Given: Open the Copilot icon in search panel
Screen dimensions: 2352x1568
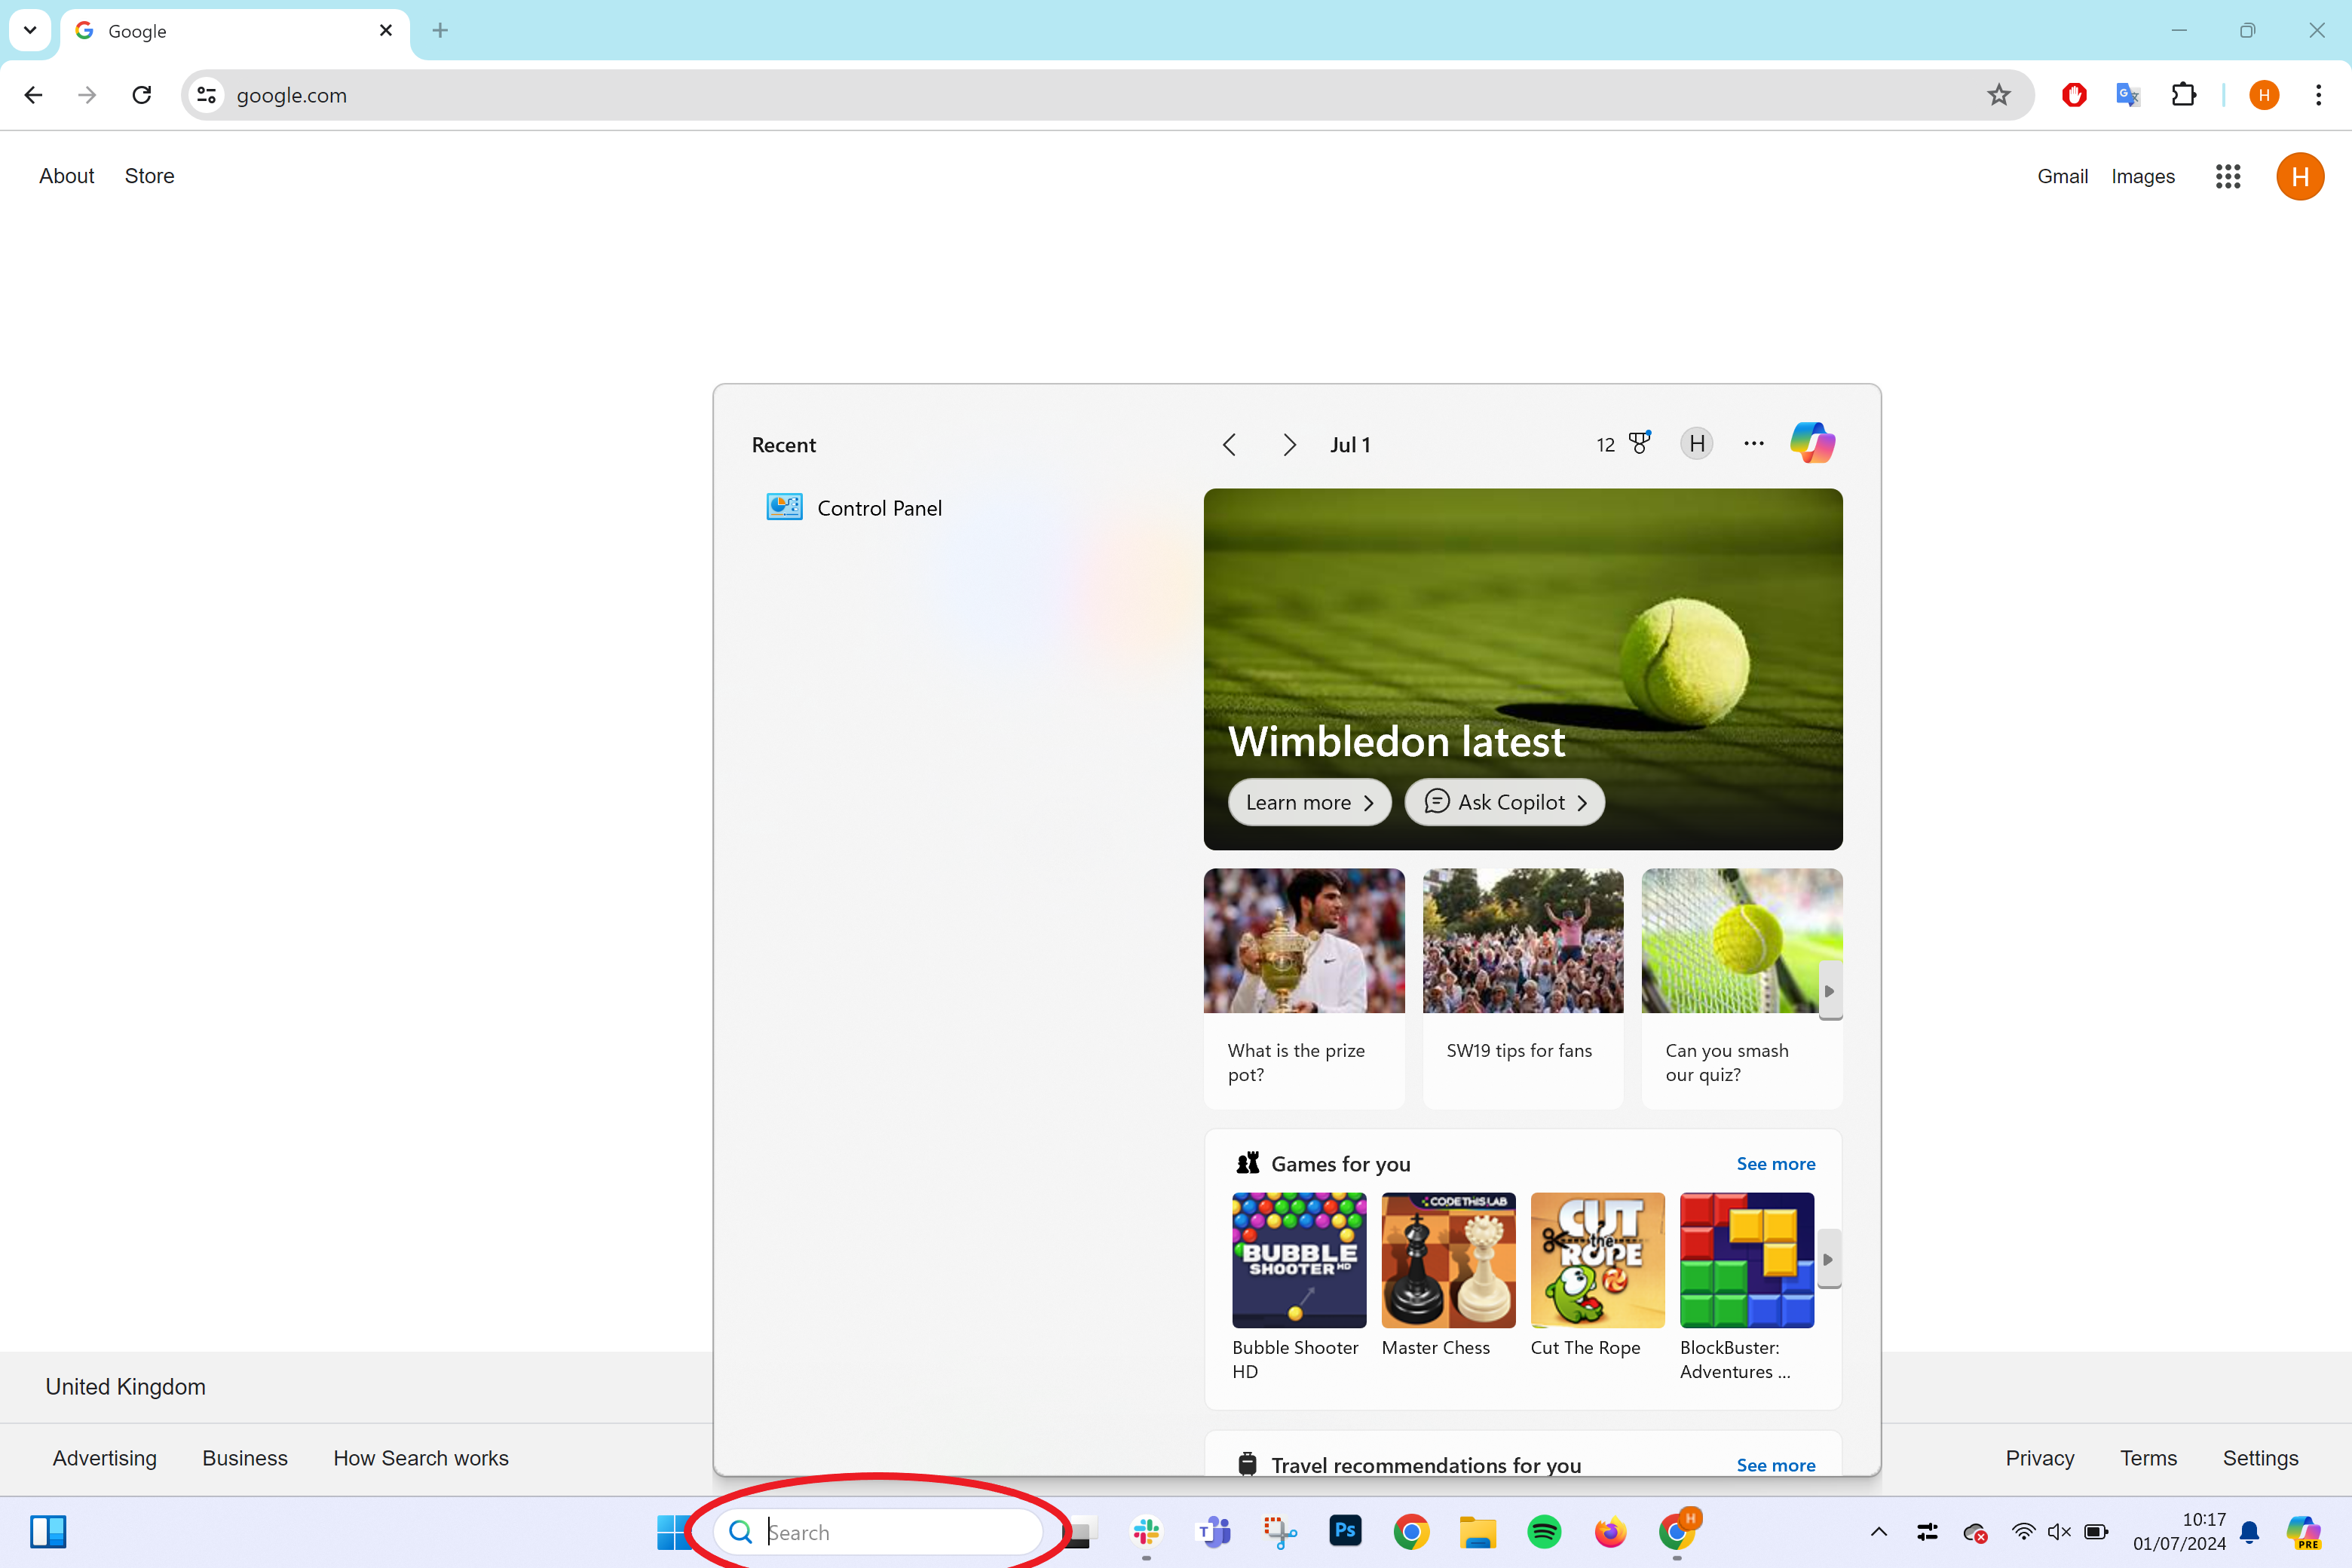Looking at the screenshot, I should pyautogui.click(x=1812, y=443).
